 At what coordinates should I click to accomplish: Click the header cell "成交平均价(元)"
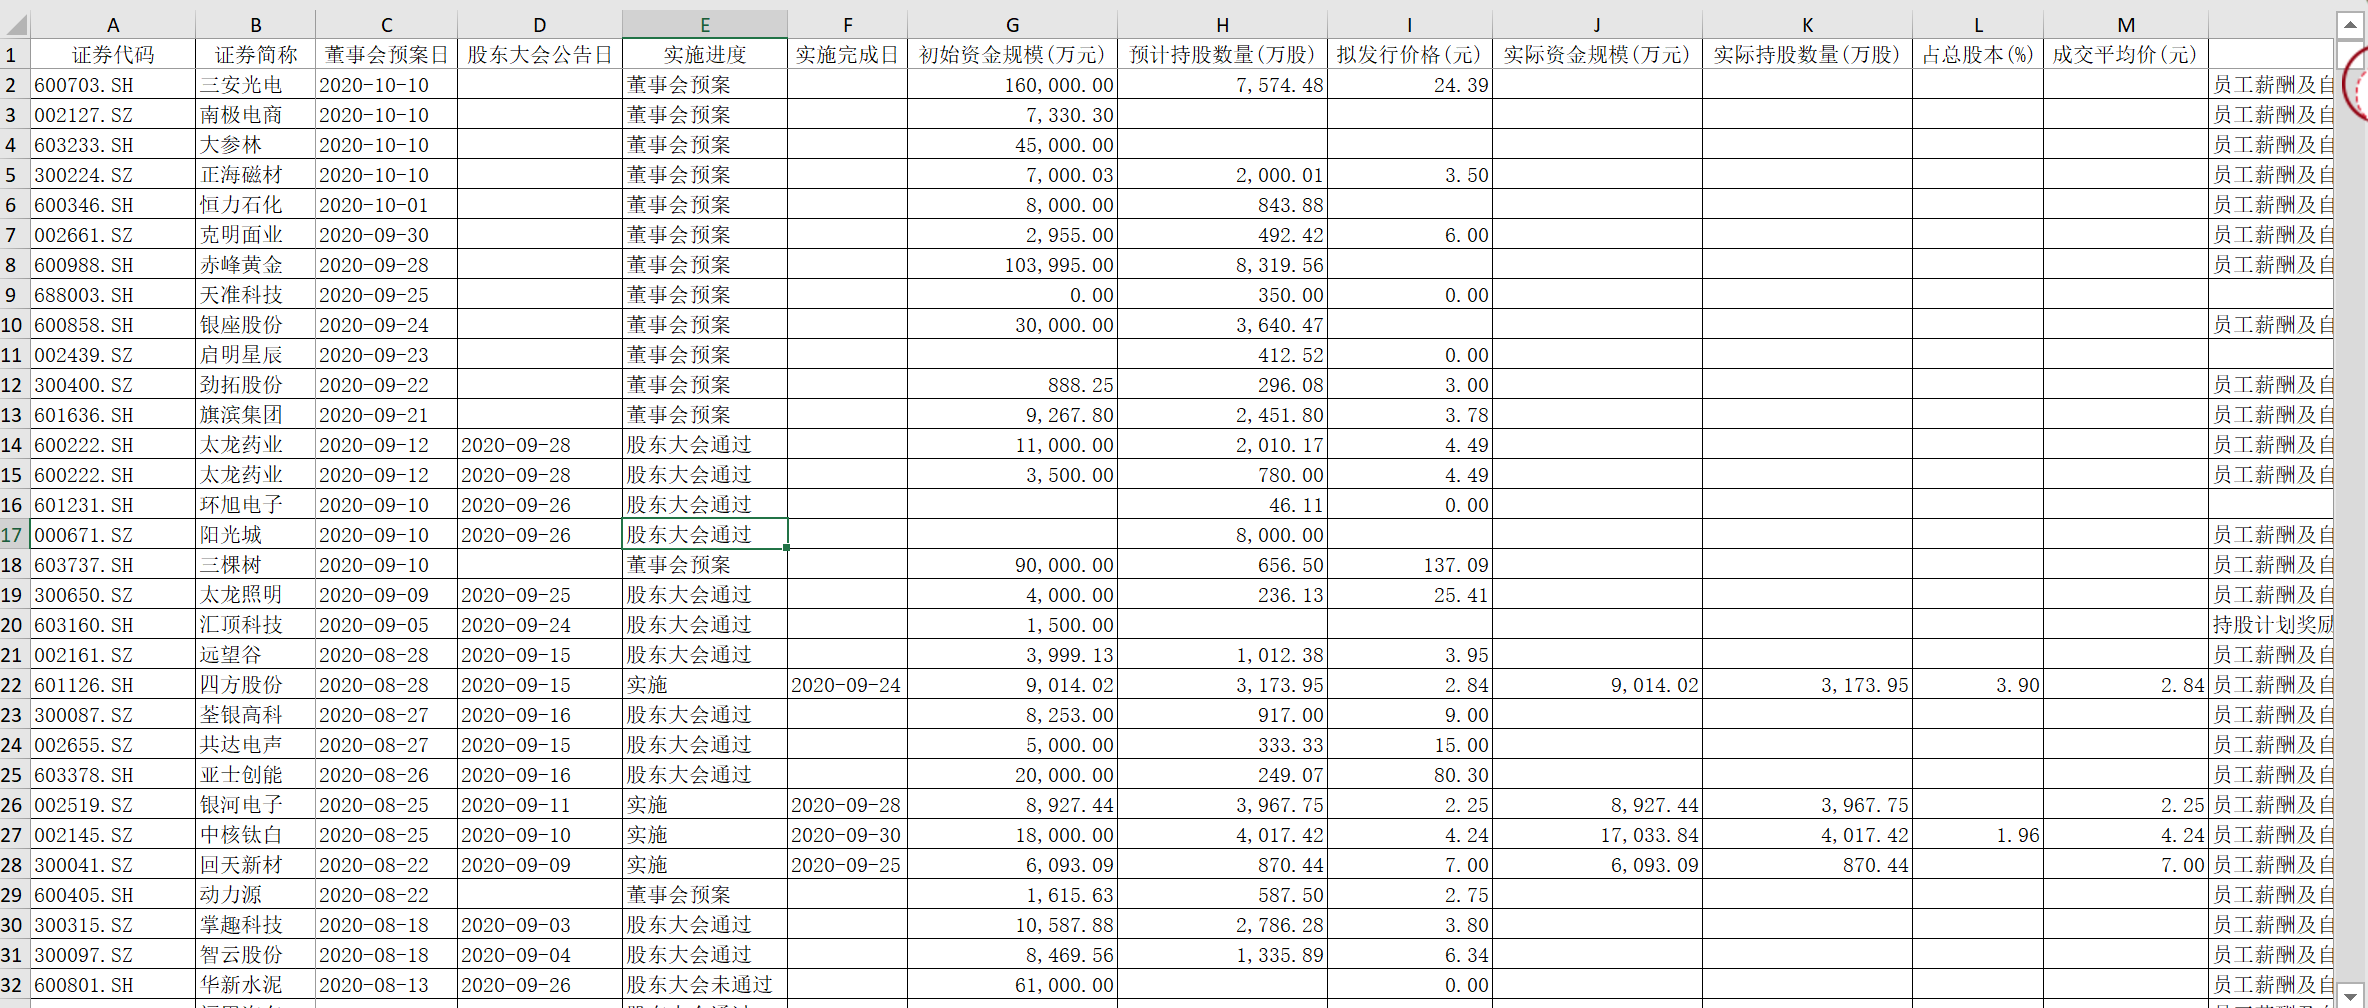(2126, 54)
